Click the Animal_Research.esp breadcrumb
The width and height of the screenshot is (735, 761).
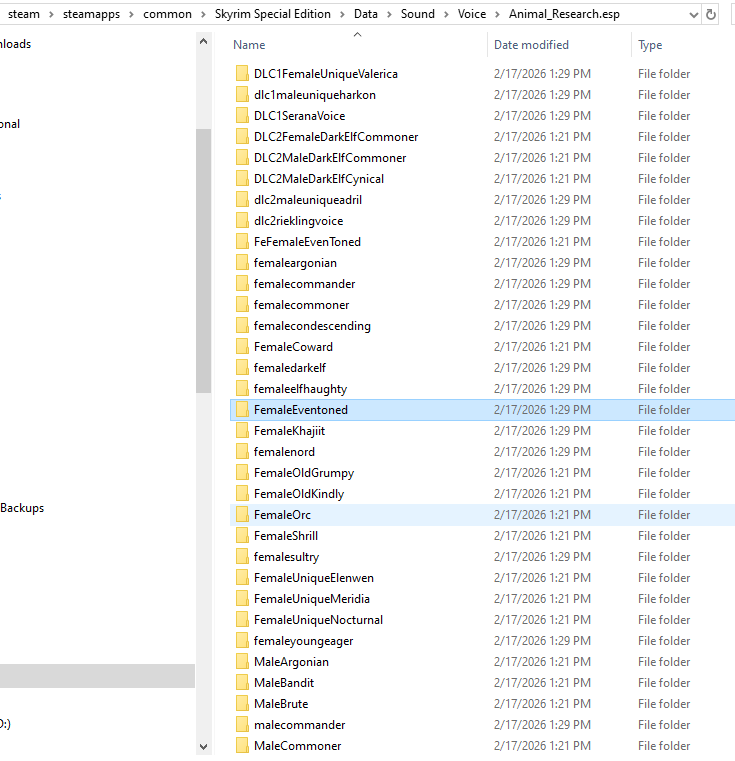(564, 14)
